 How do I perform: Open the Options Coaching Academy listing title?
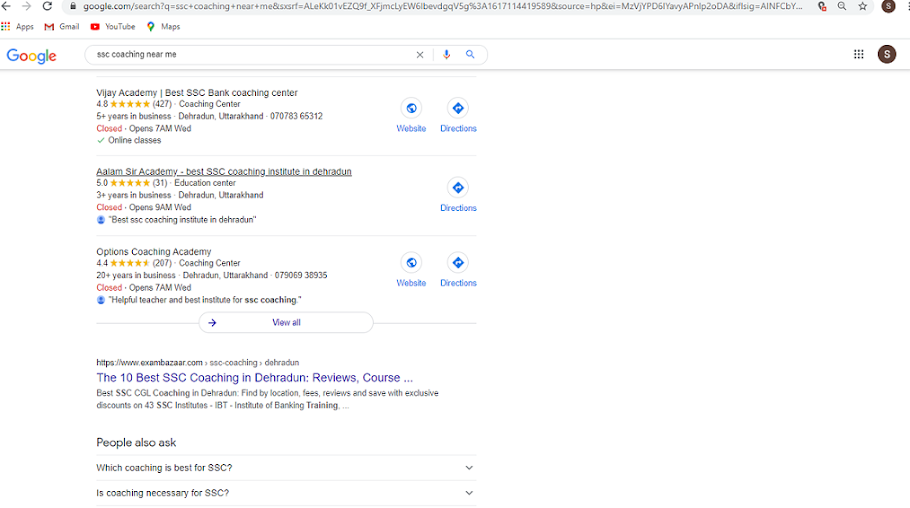tap(154, 252)
